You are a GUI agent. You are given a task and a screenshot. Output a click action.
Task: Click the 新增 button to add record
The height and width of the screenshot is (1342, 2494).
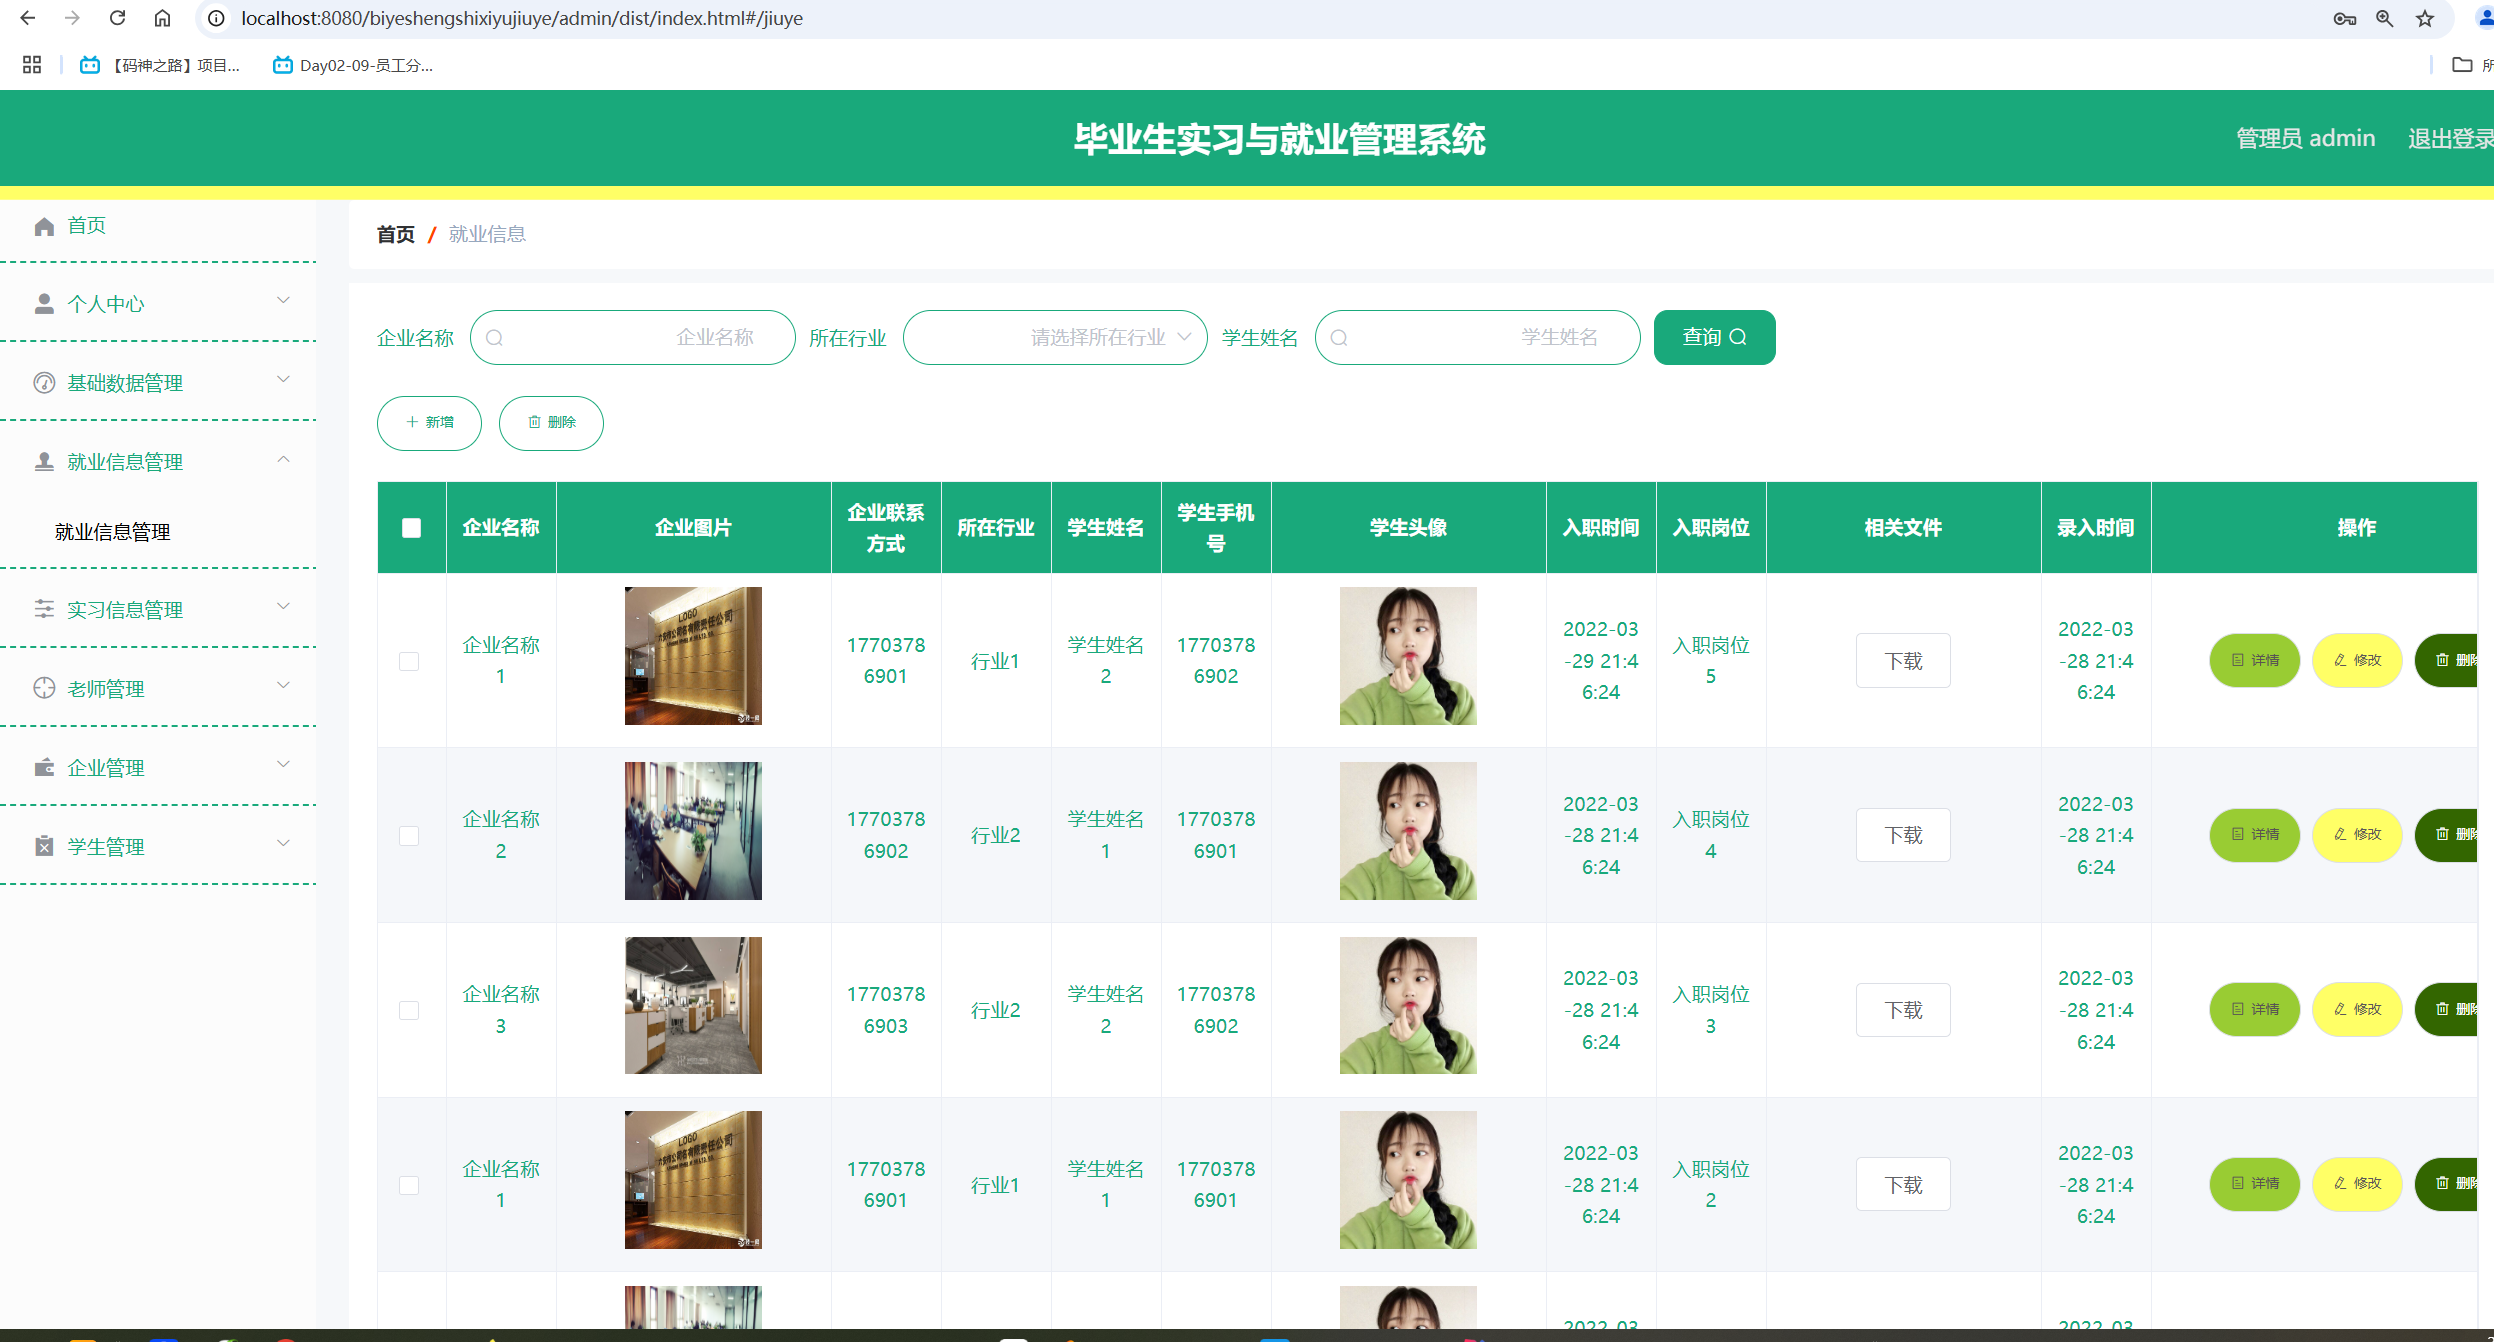coord(429,422)
